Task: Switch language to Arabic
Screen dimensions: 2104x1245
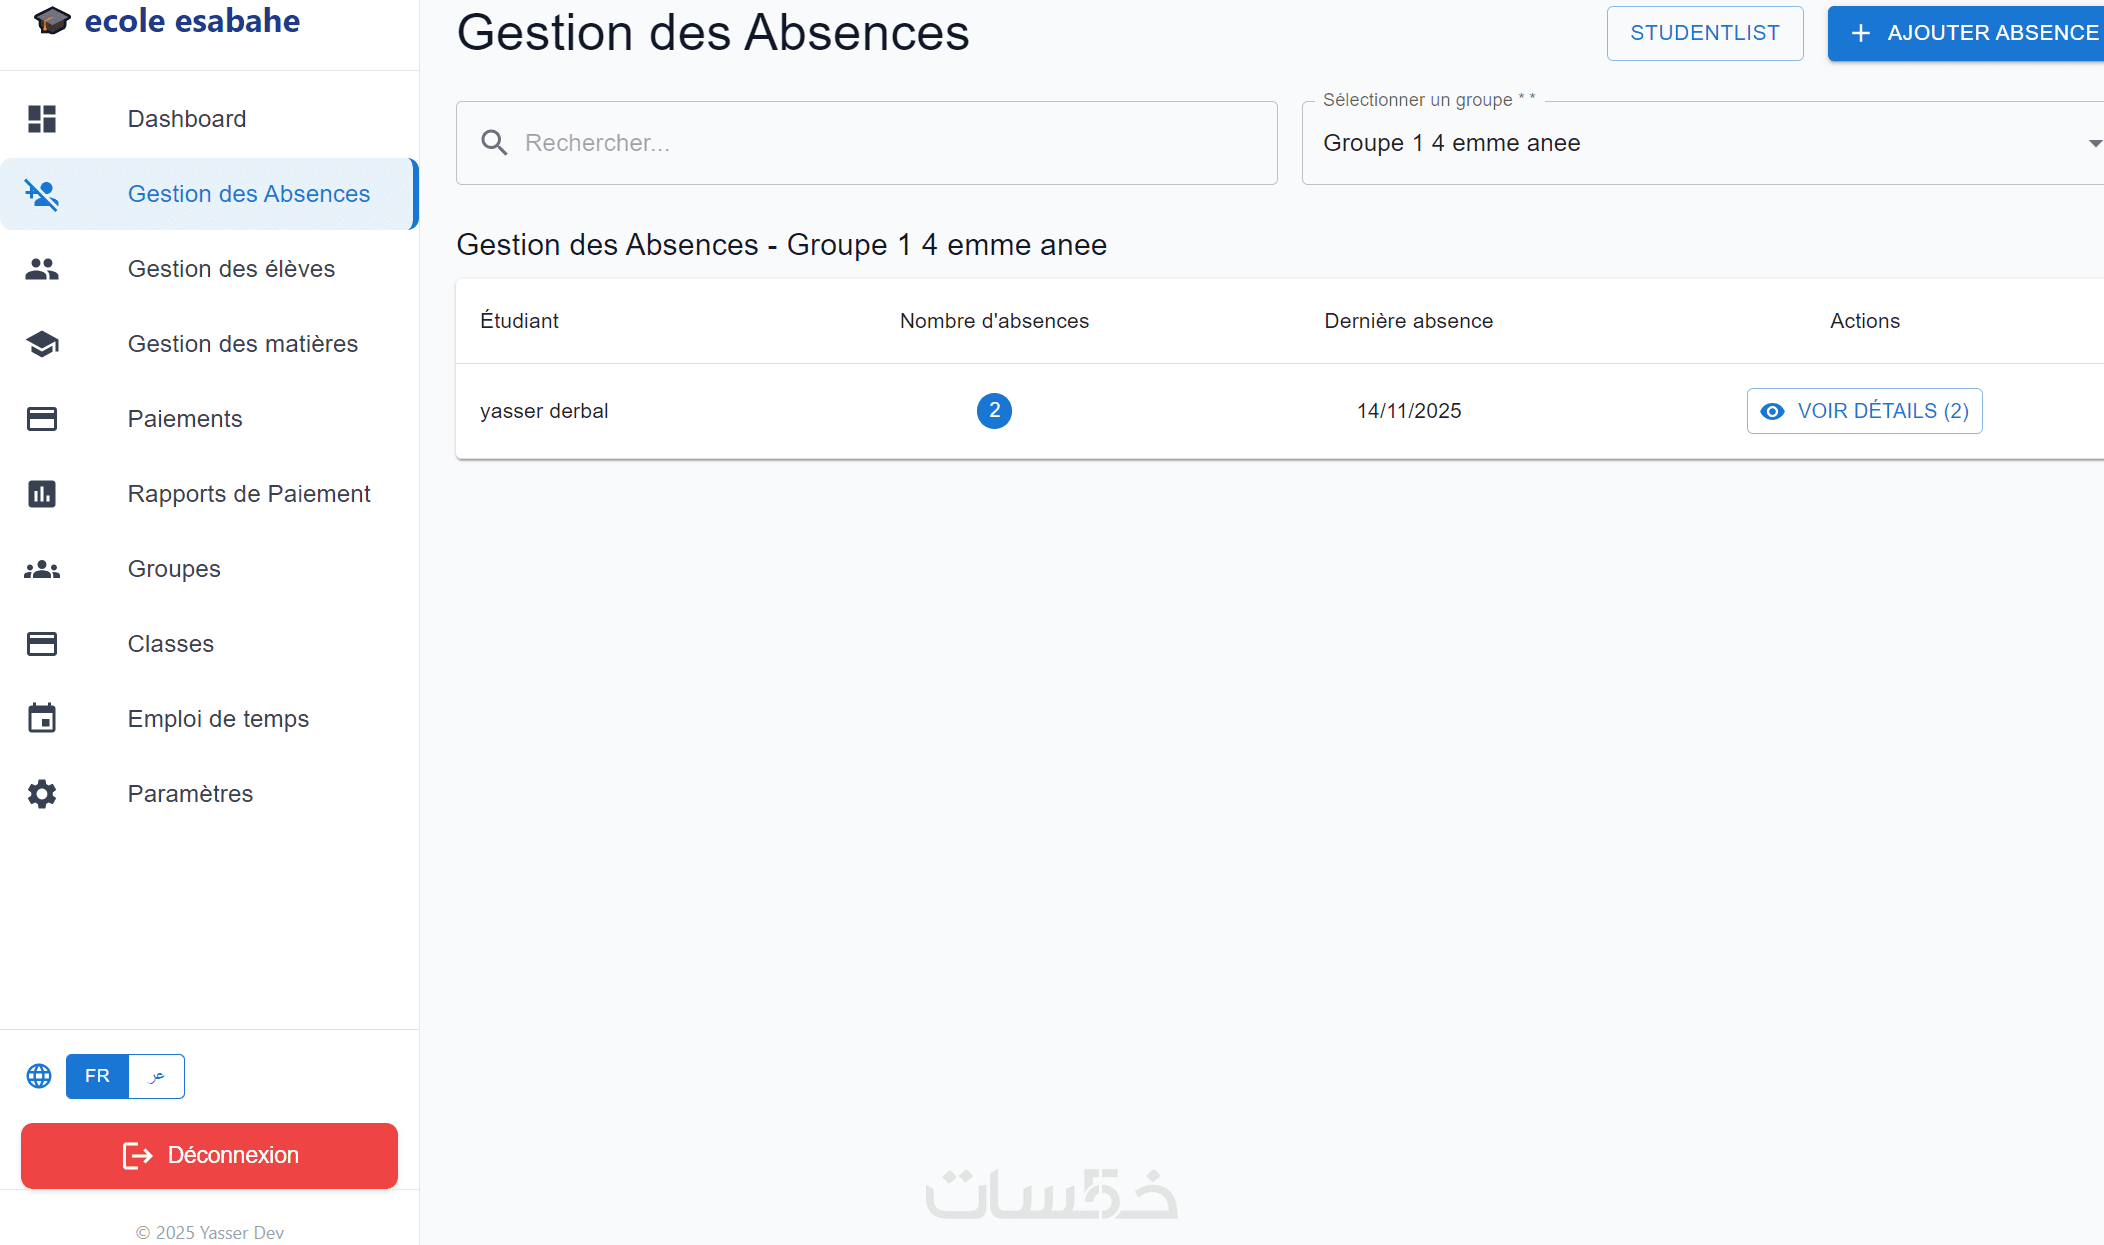Action: [x=157, y=1076]
